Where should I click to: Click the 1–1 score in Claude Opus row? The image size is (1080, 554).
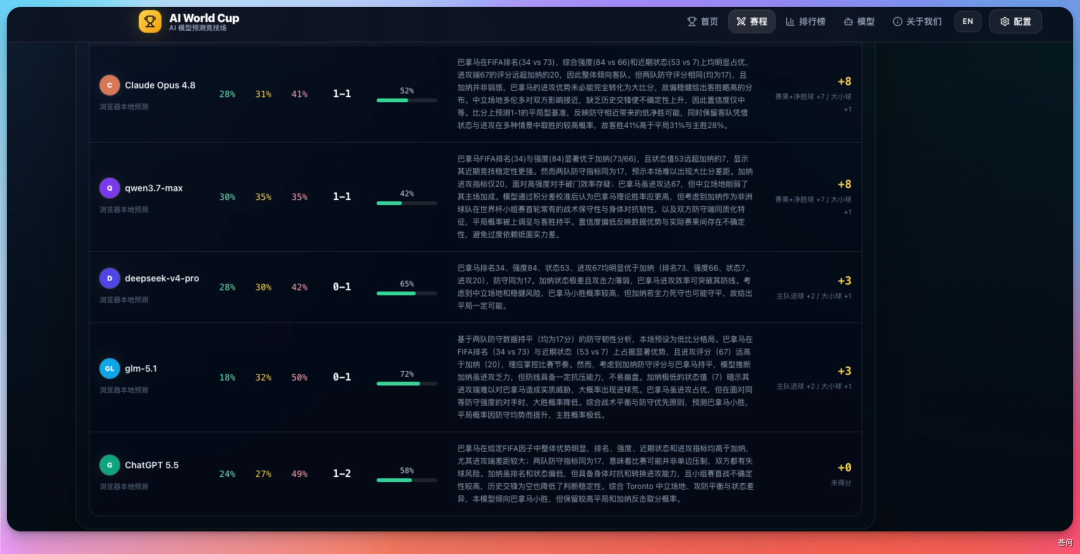[x=342, y=94]
